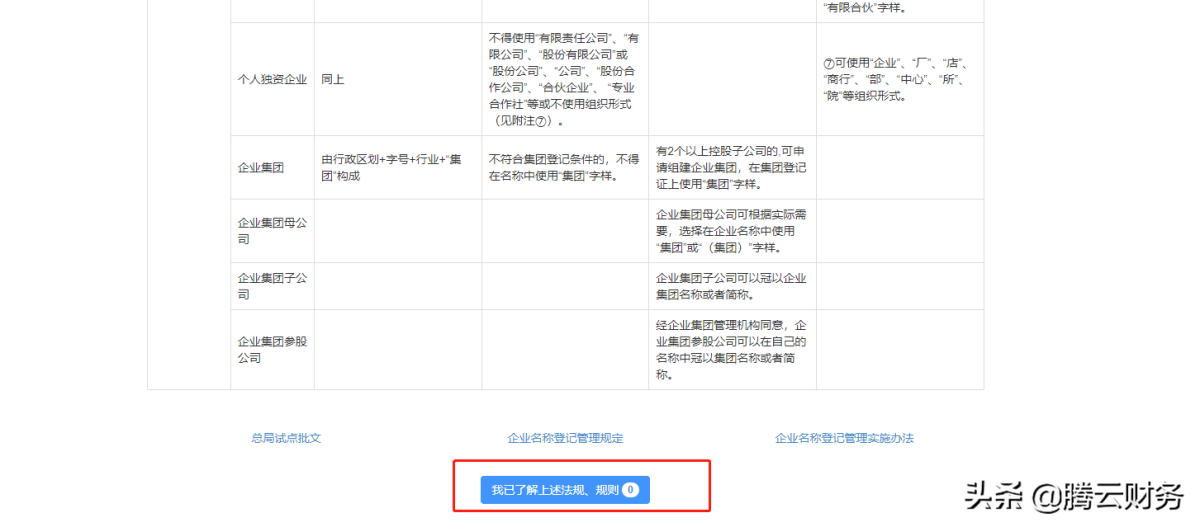Select the 个人独资企业 row header cell
The height and width of the screenshot is (527, 1200).
coord(272,79)
